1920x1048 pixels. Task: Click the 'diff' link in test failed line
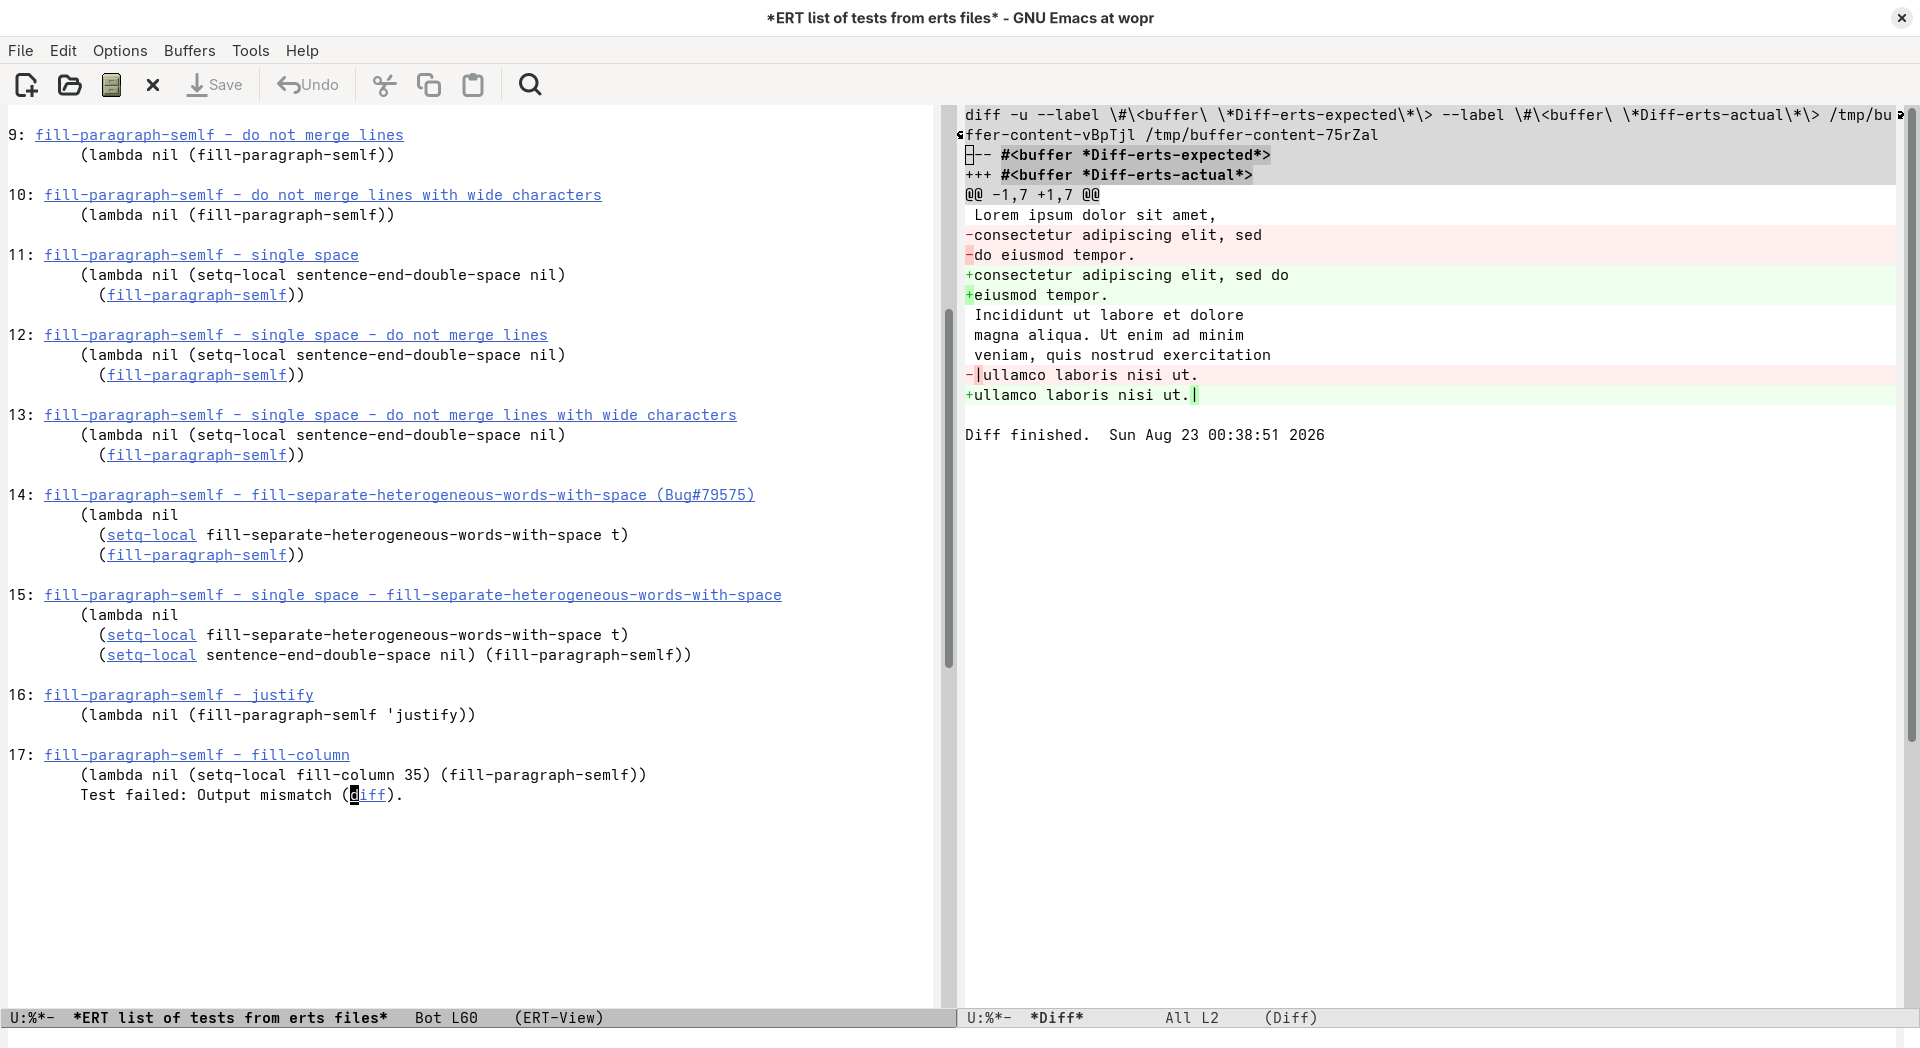click(368, 795)
